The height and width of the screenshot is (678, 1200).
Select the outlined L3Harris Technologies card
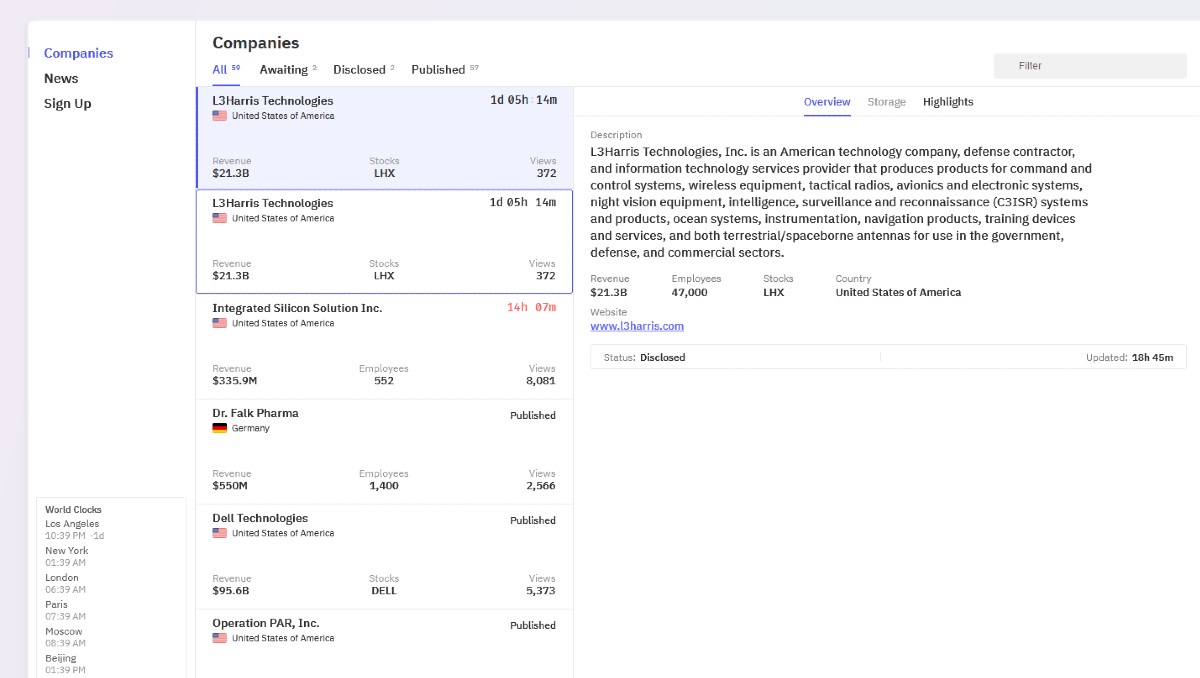[x=385, y=241]
